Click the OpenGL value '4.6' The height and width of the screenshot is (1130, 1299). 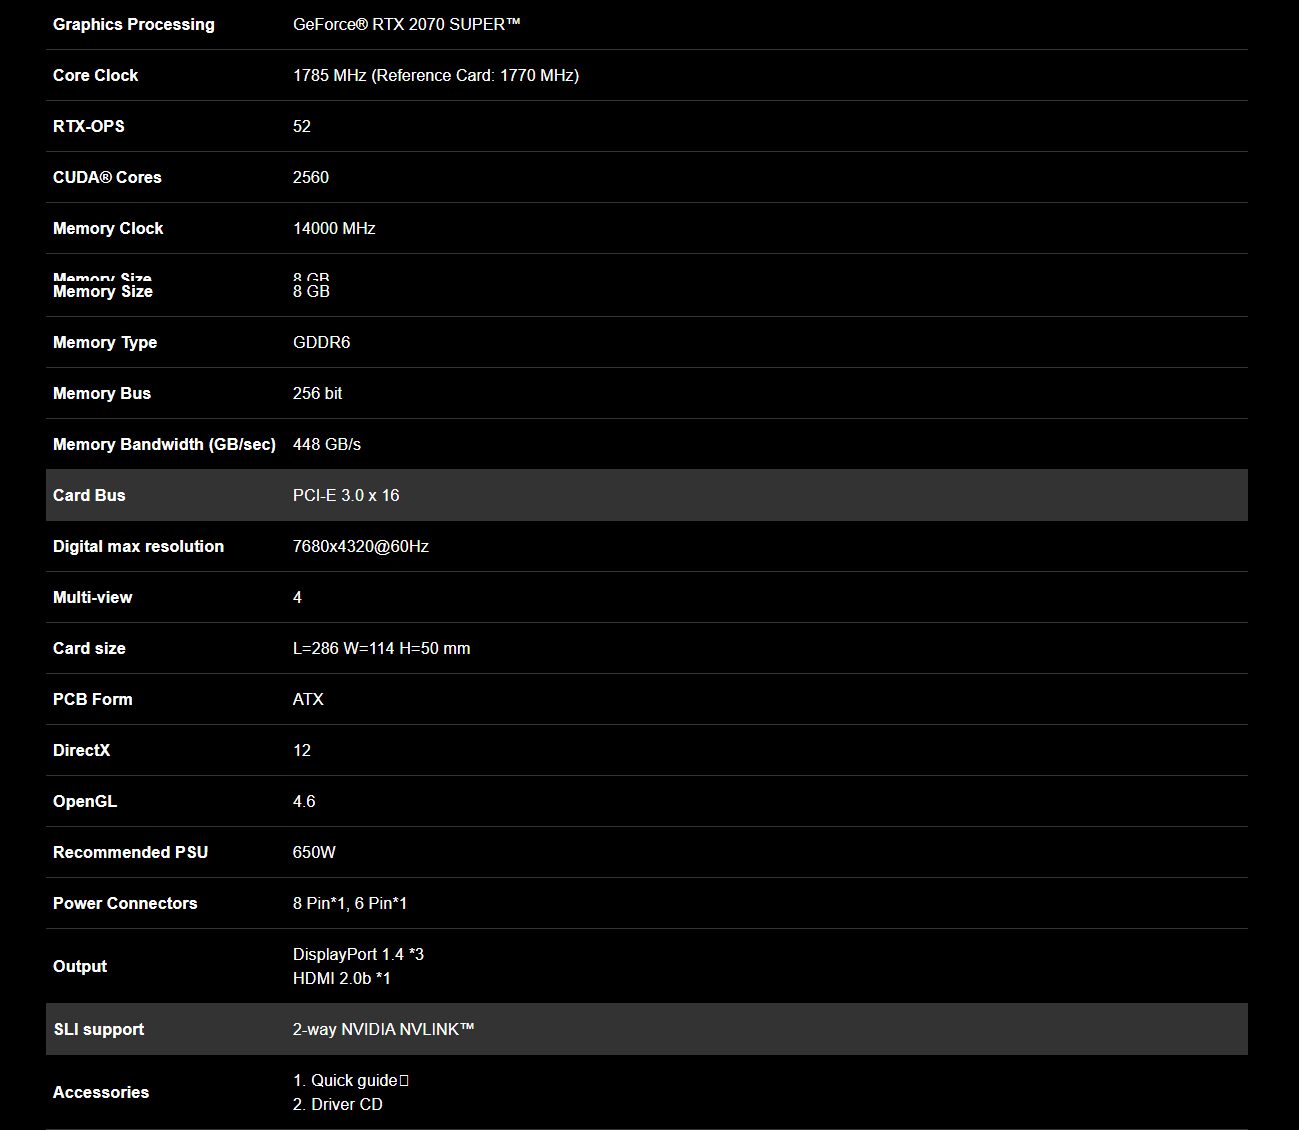[304, 801]
